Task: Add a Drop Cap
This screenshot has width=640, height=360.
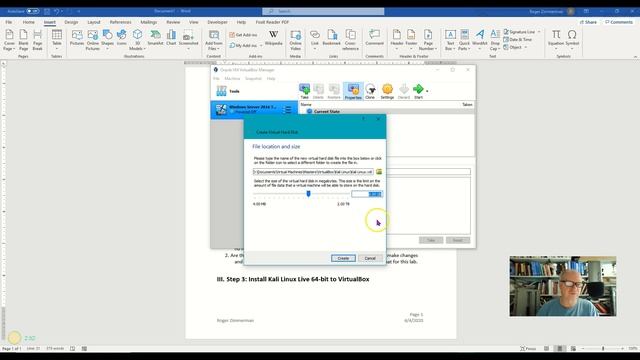Action: [x=495, y=40]
